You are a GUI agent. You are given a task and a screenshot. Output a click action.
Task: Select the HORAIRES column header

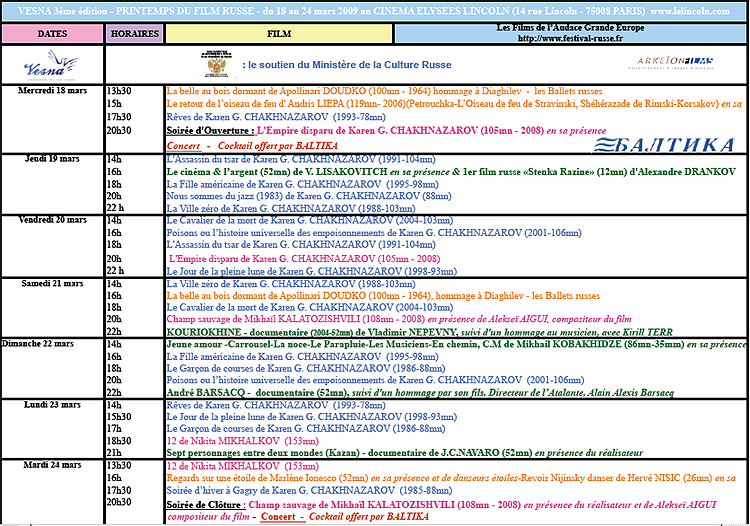point(134,33)
